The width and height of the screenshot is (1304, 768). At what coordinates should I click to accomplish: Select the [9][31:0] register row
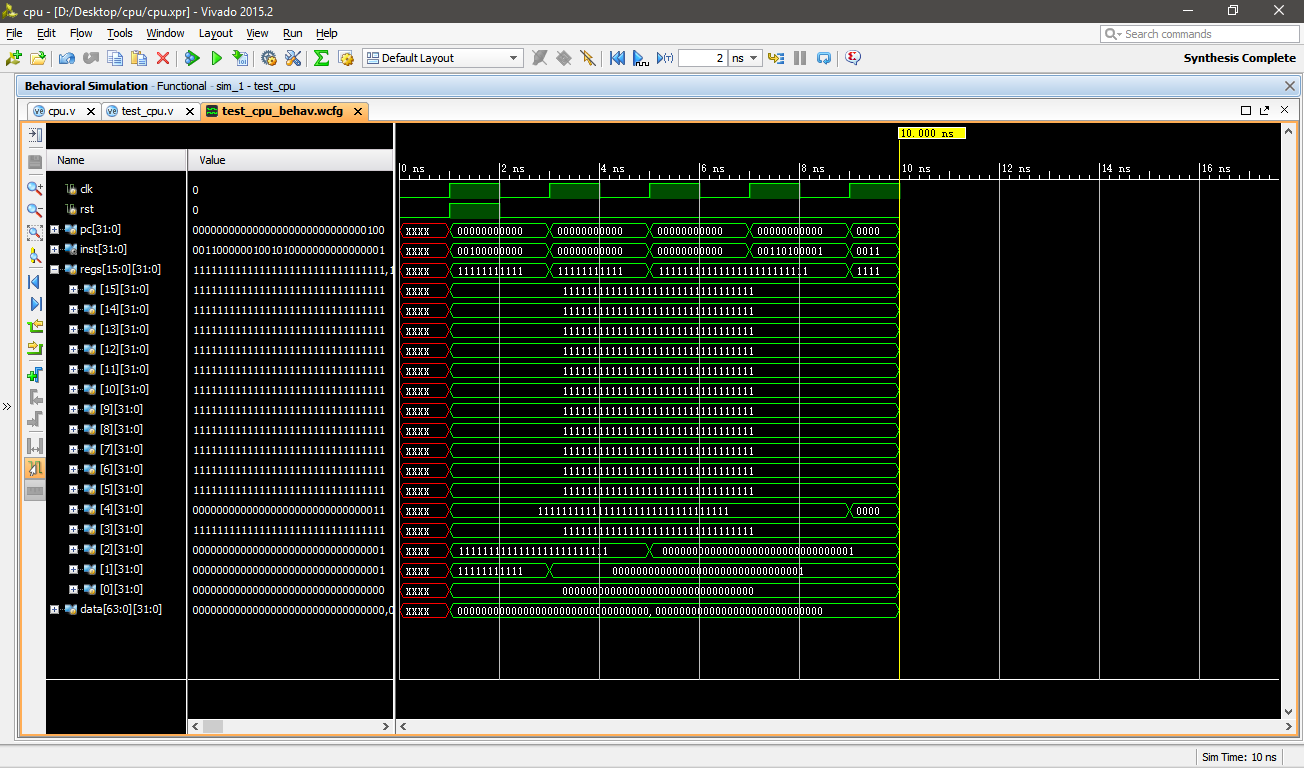(117, 409)
